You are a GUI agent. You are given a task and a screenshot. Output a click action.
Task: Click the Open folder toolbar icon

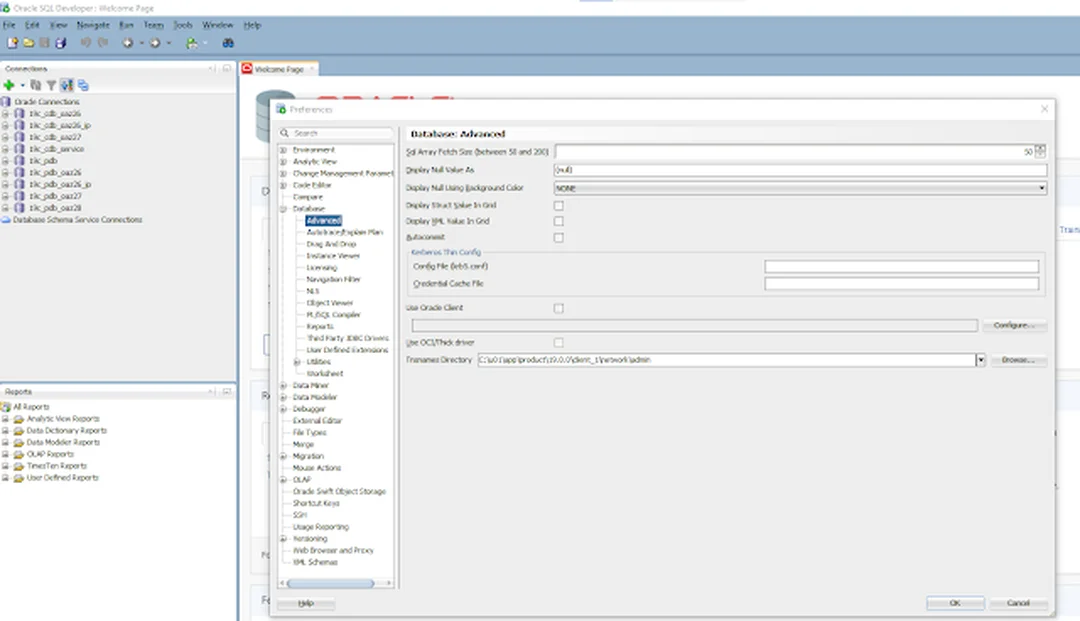(28, 43)
